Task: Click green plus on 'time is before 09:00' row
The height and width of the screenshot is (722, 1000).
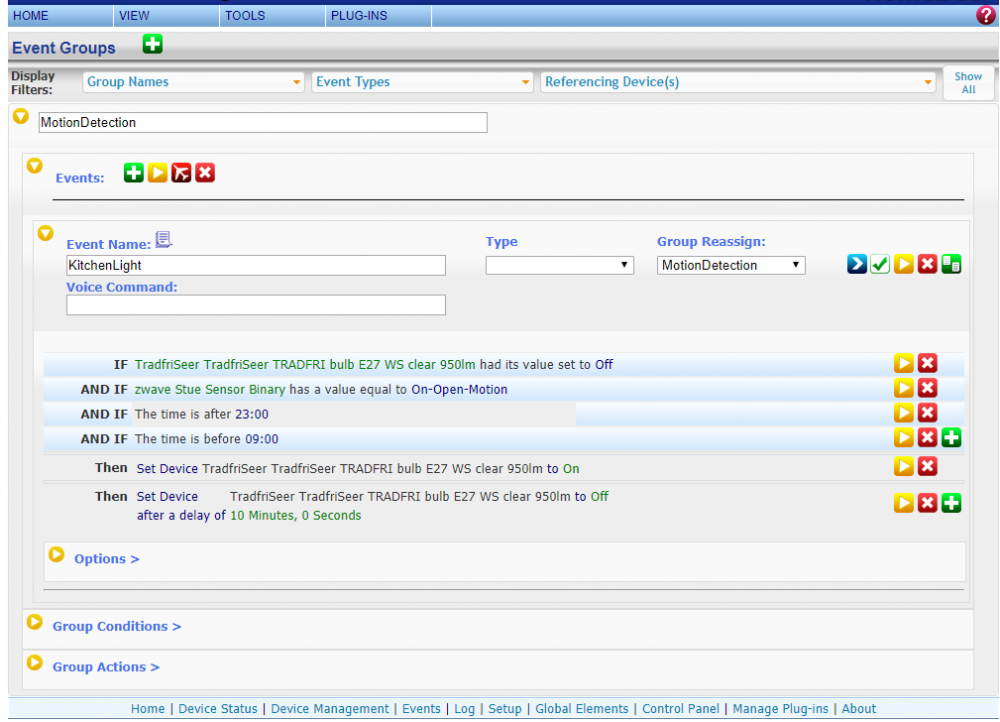Action: tap(951, 438)
